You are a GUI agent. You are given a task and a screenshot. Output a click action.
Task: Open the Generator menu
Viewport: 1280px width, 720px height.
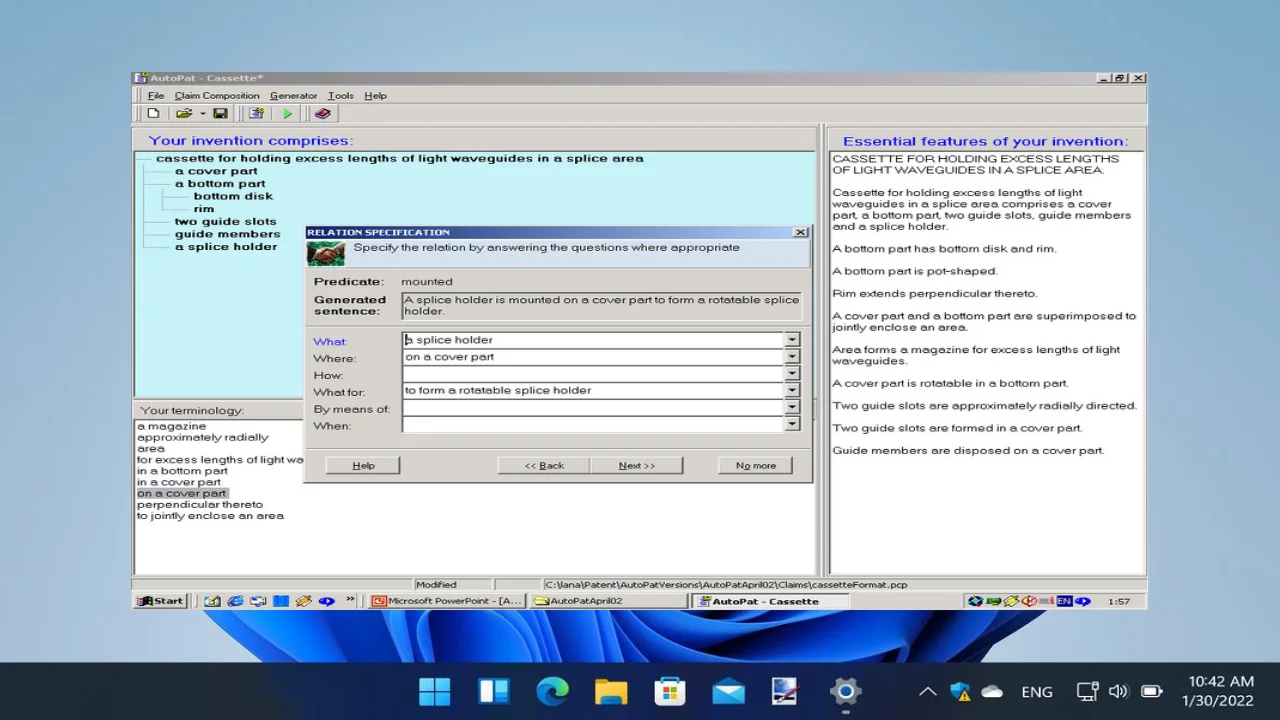click(293, 96)
